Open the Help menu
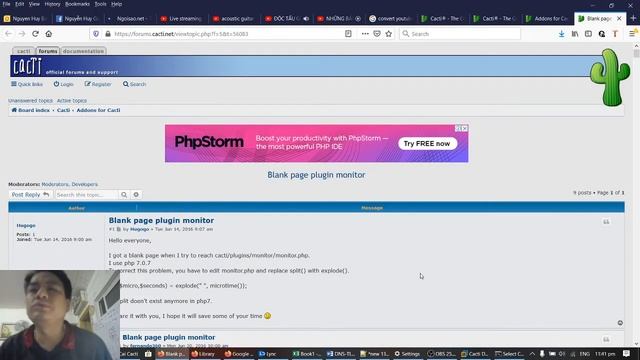The width and height of the screenshot is (640, 360). [117, 4]
